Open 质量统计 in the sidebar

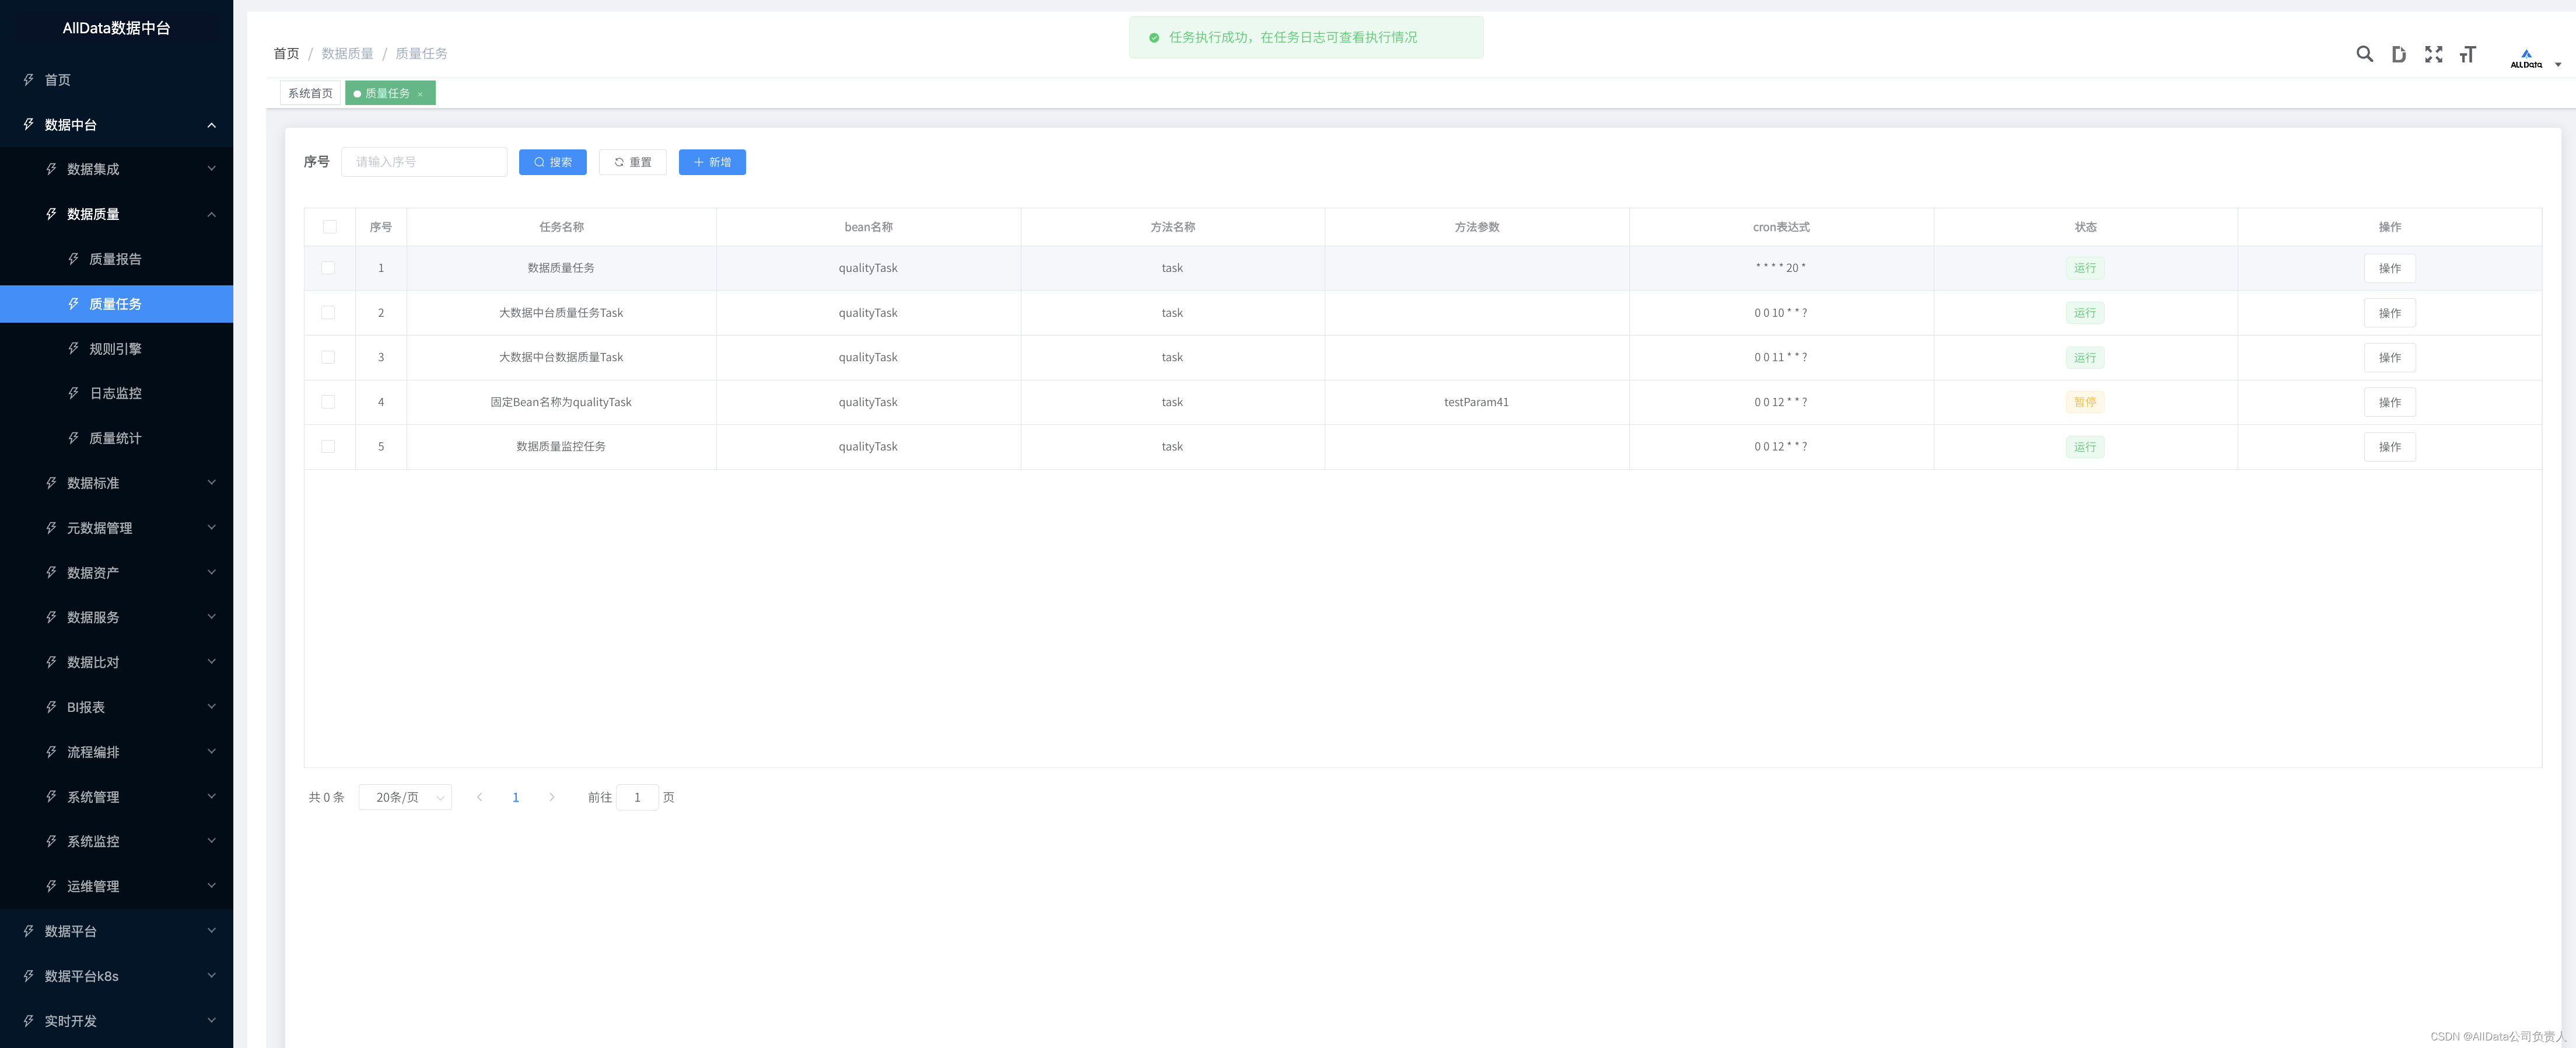116,438
